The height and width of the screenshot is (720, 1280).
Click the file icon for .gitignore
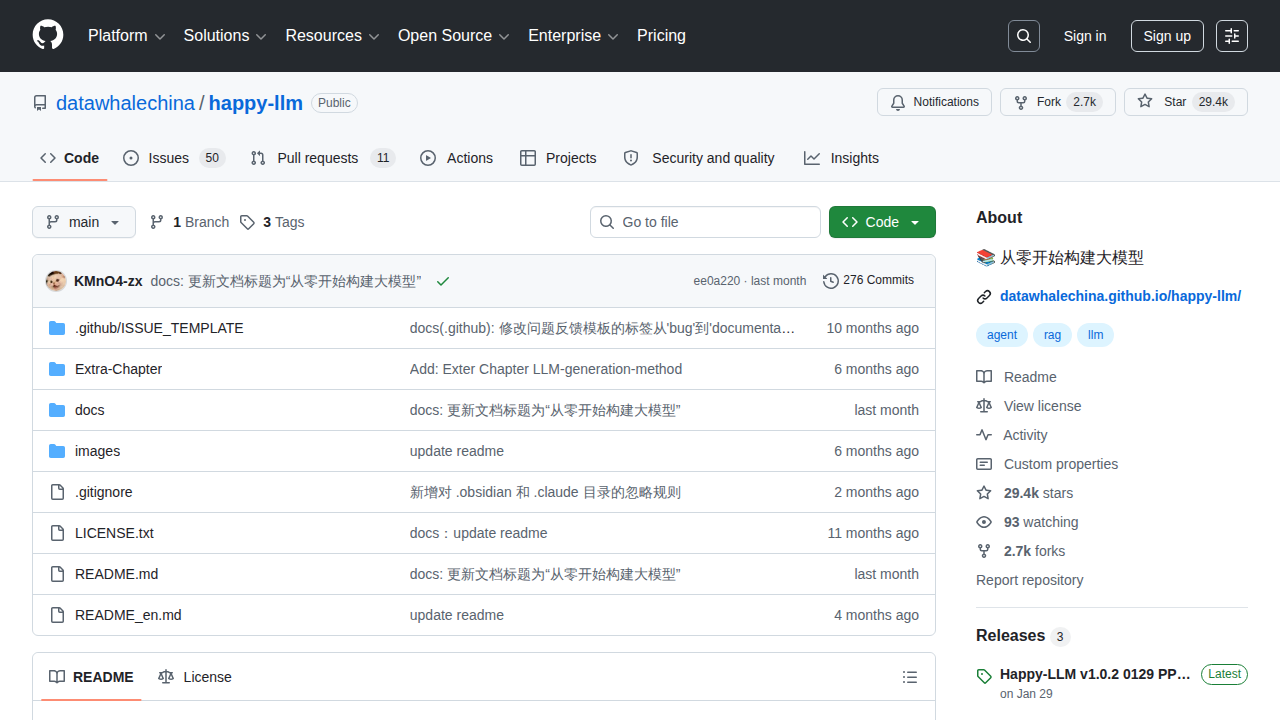pos(57,492)
